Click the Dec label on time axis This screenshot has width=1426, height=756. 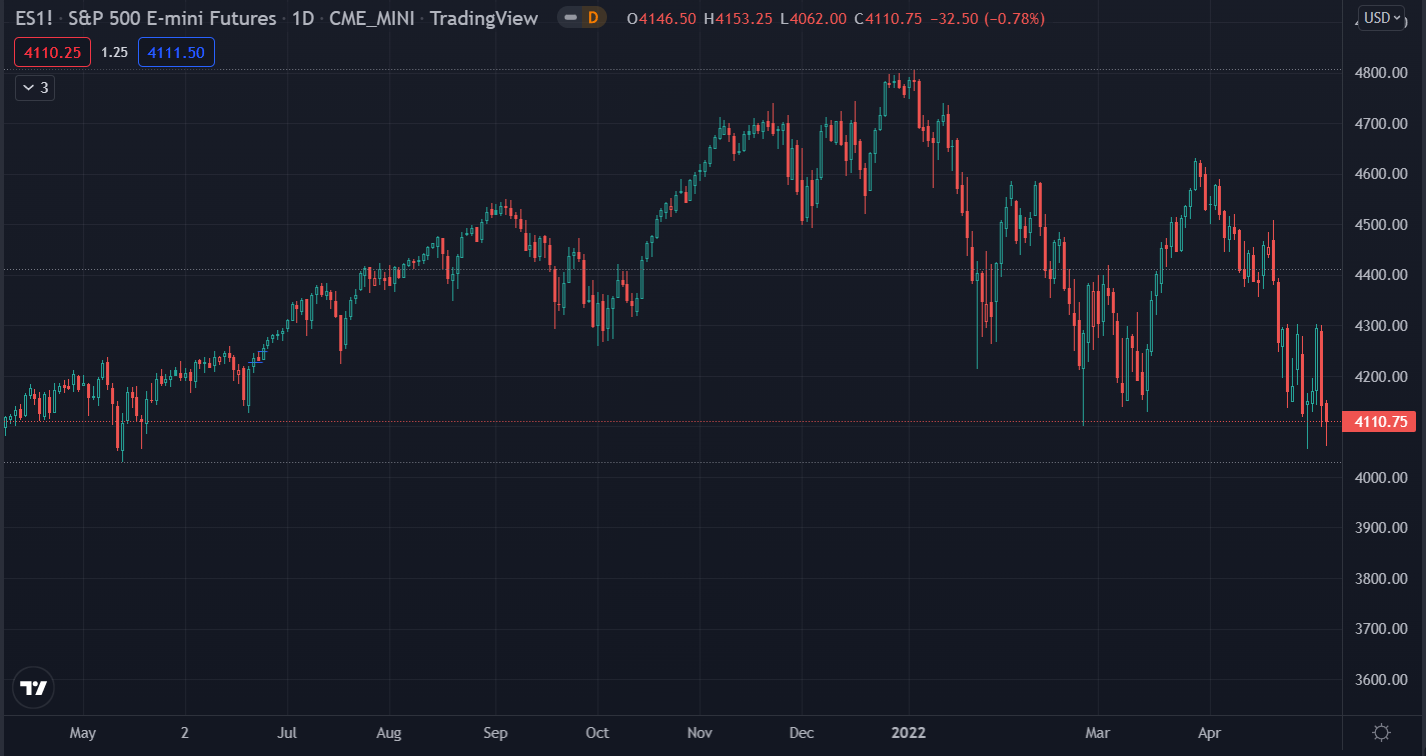802,733
